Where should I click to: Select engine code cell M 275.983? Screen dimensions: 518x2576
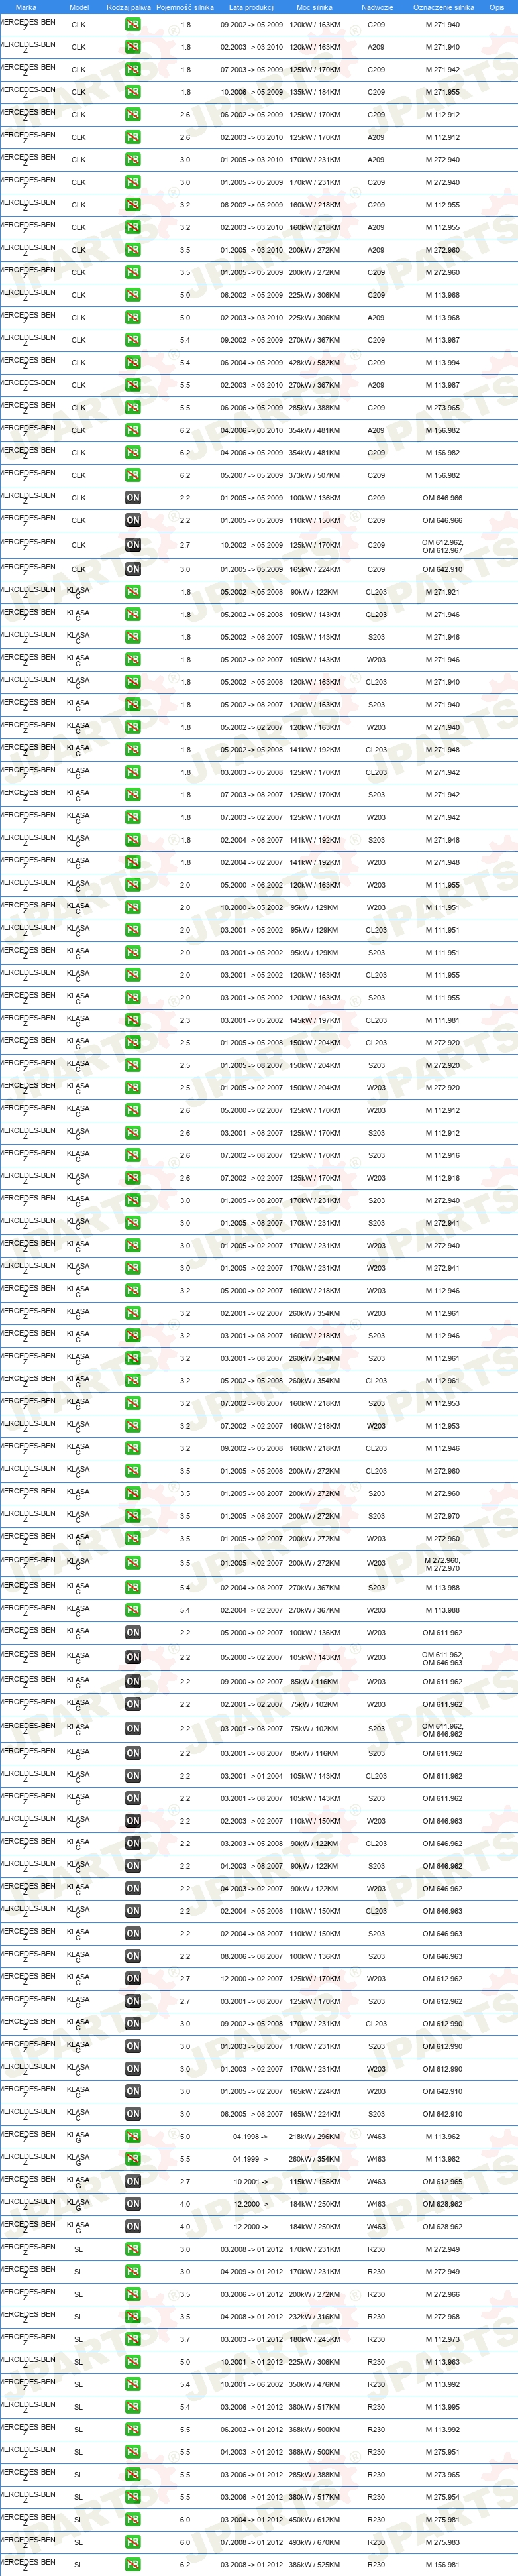pyautogui.click(x=442, y=2541)
